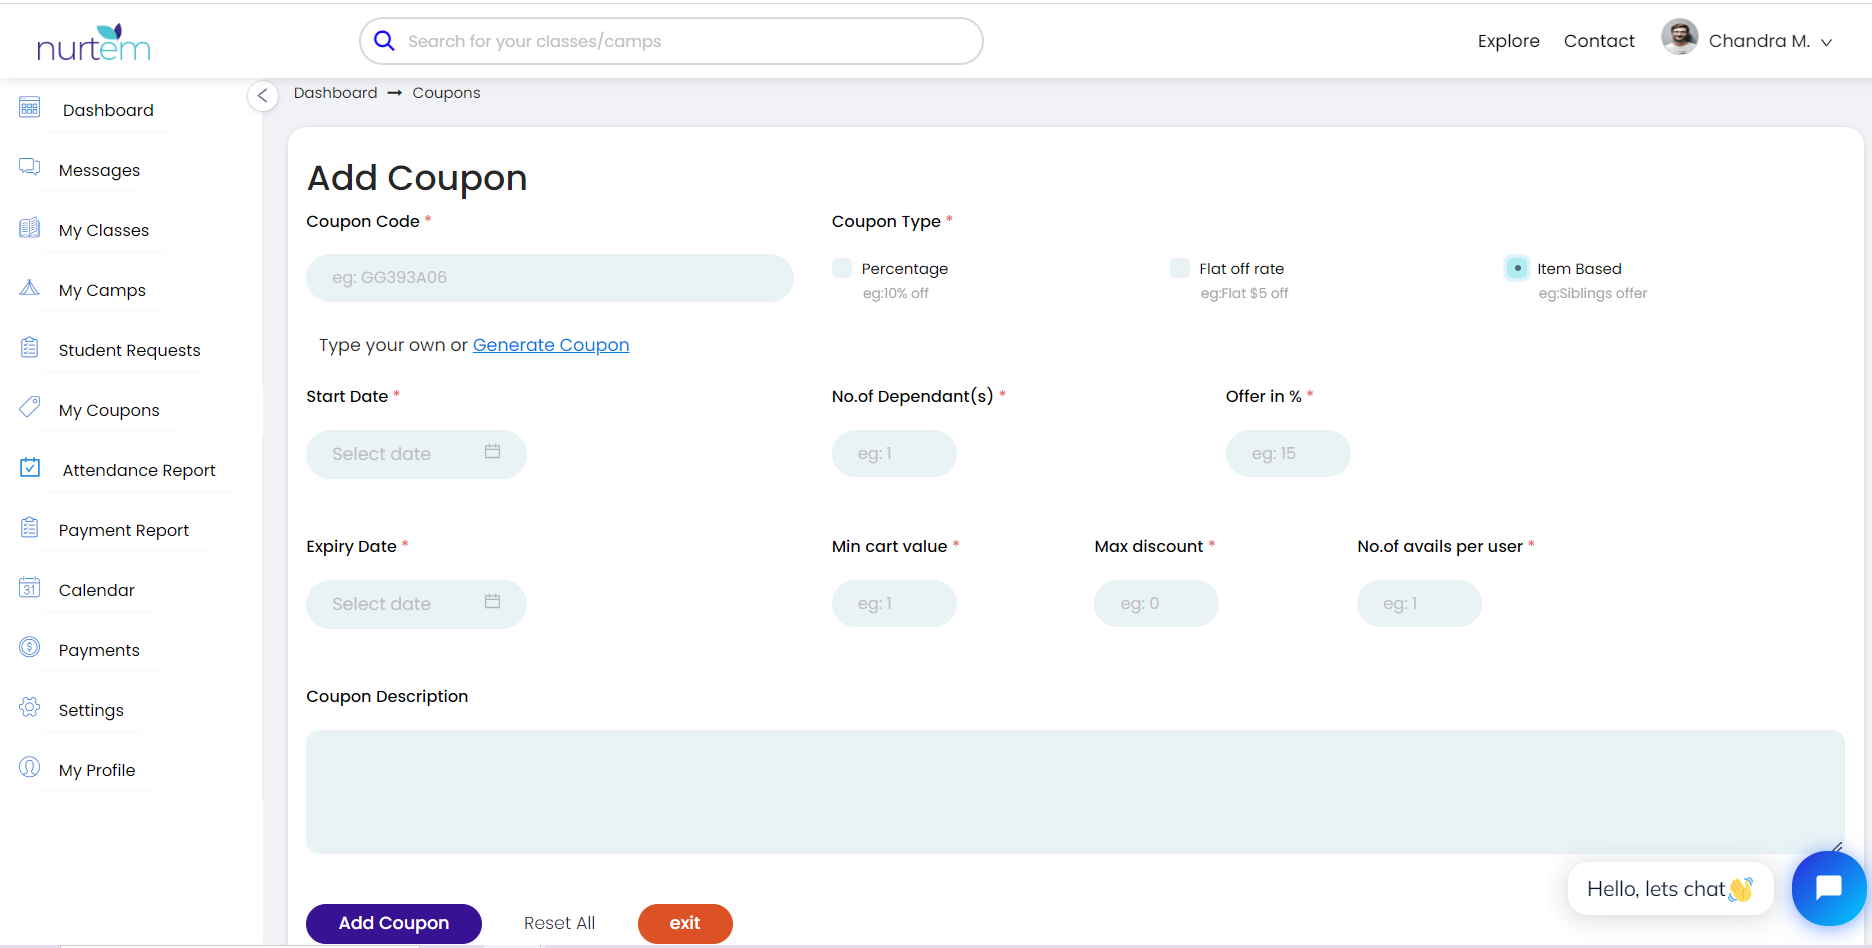Collapse the sidebar with arrow button
Viewport: 1872px width, 948px height.
click(x=262, y=96)
